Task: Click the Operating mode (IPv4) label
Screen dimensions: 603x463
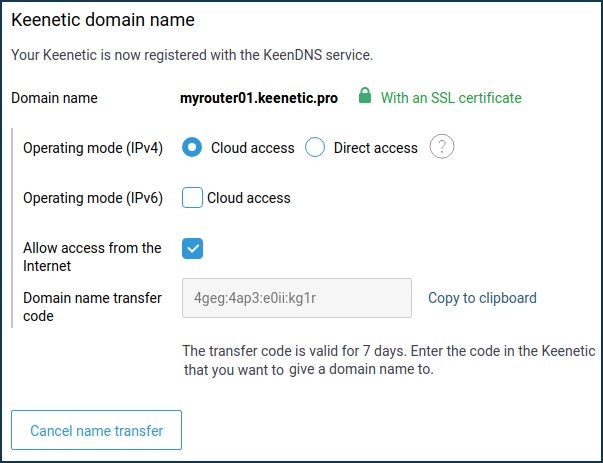Action: [93, 148]
